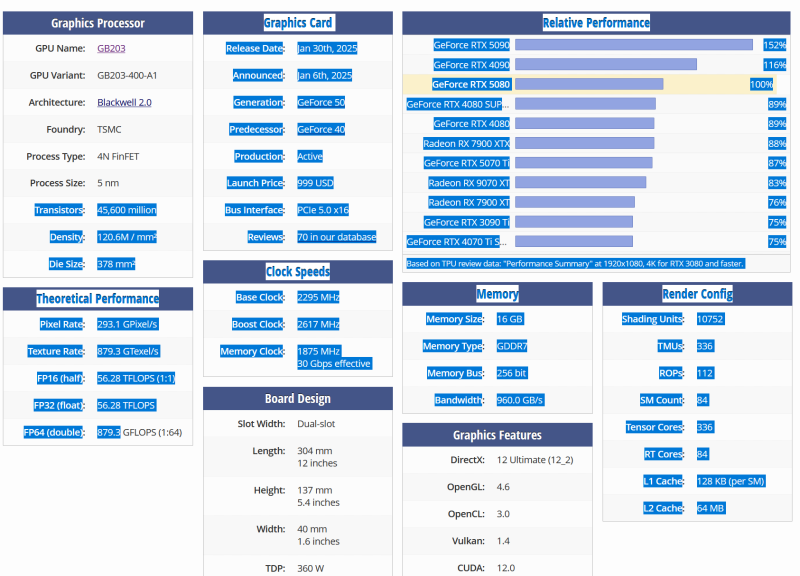The width and height of the screenshot is (800, 576).
Task: Click the '4N FinFET' process type value
Action: [118, 157]
